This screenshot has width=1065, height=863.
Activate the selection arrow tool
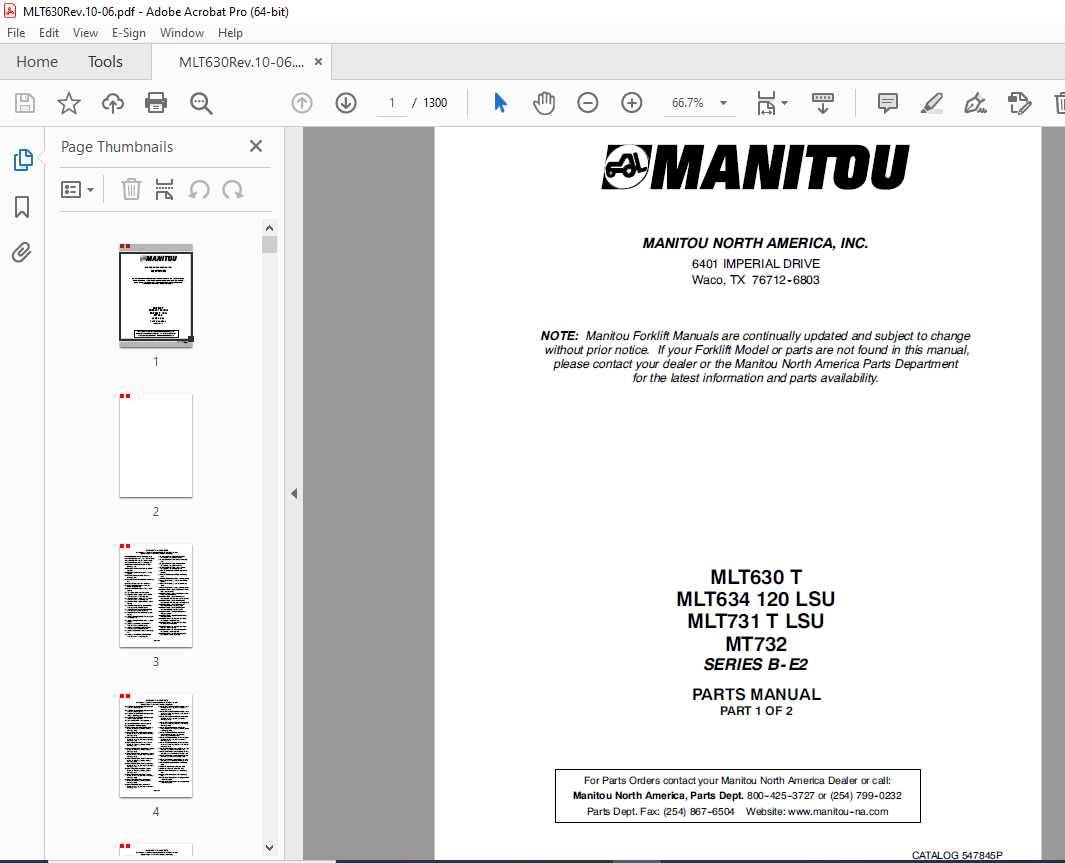[x=501, y=103]
